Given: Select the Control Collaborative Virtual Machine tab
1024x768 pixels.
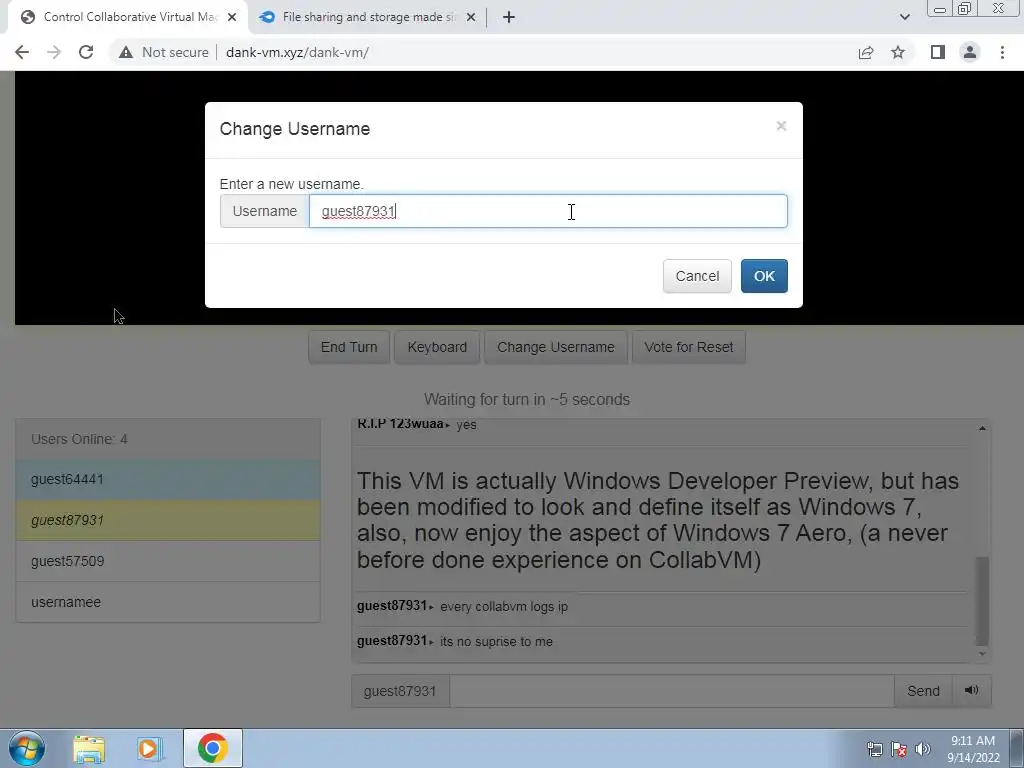Looking at the screenshot, I should (127, 17).
